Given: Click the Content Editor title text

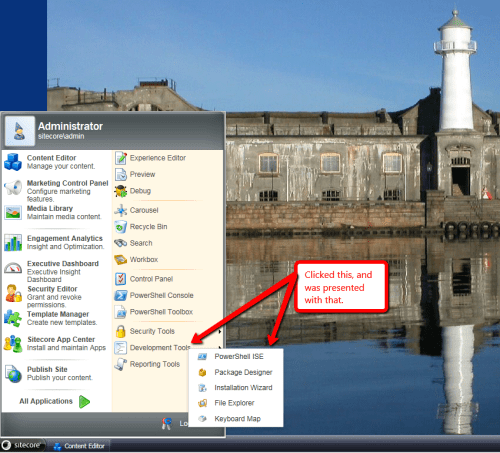Looking at the screenshot, I should coord(51,158).
